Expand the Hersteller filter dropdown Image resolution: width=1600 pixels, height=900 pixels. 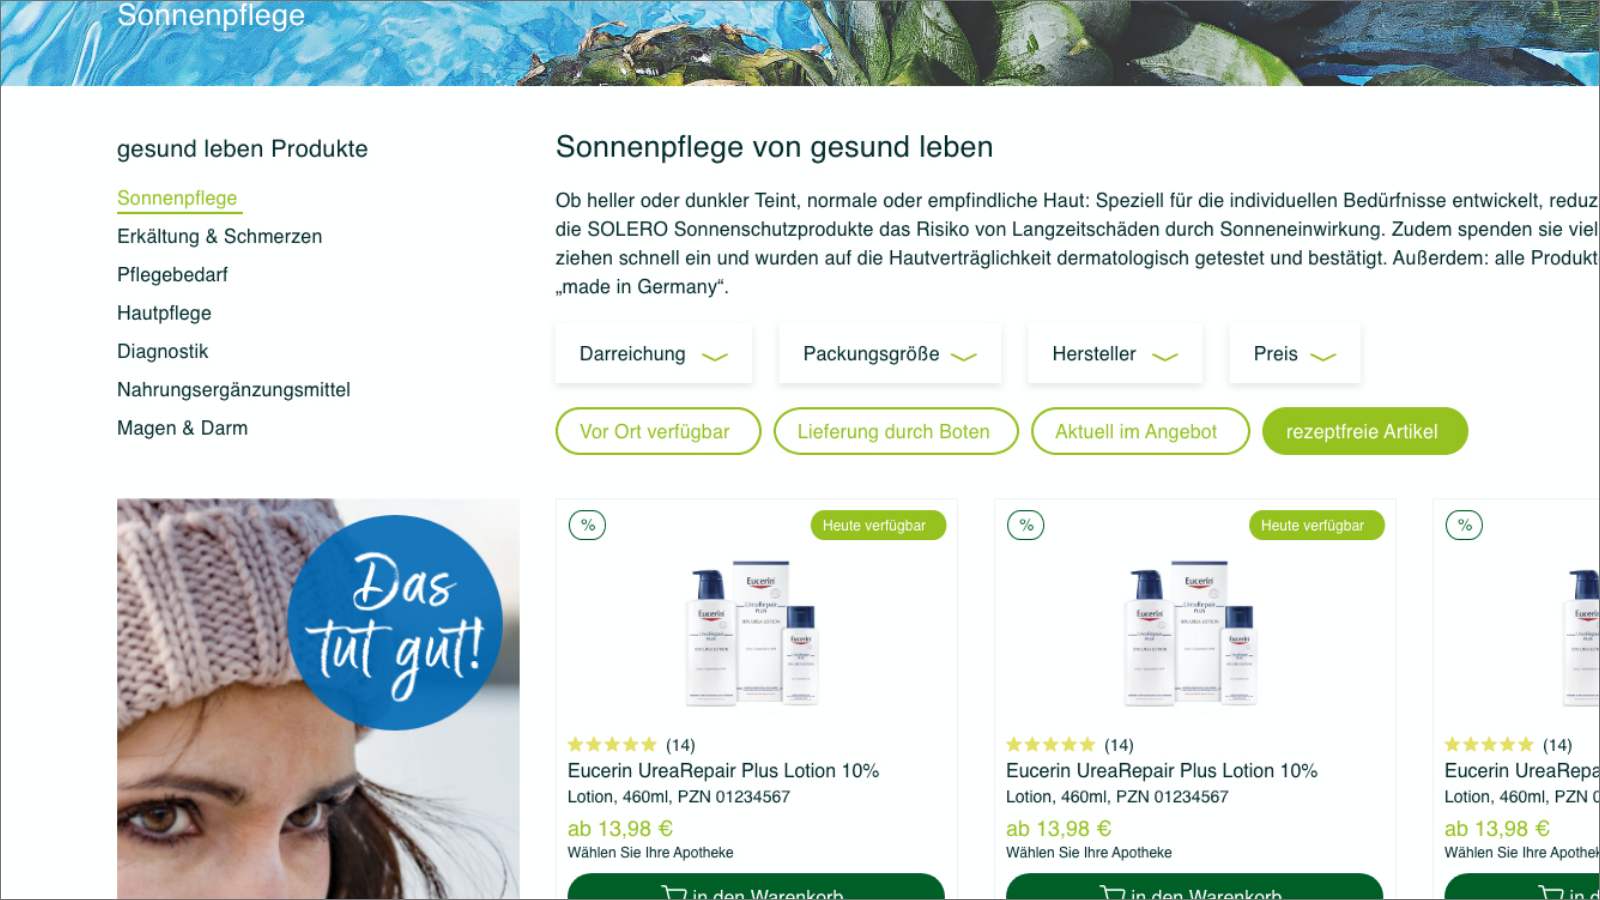[1115, 354]
